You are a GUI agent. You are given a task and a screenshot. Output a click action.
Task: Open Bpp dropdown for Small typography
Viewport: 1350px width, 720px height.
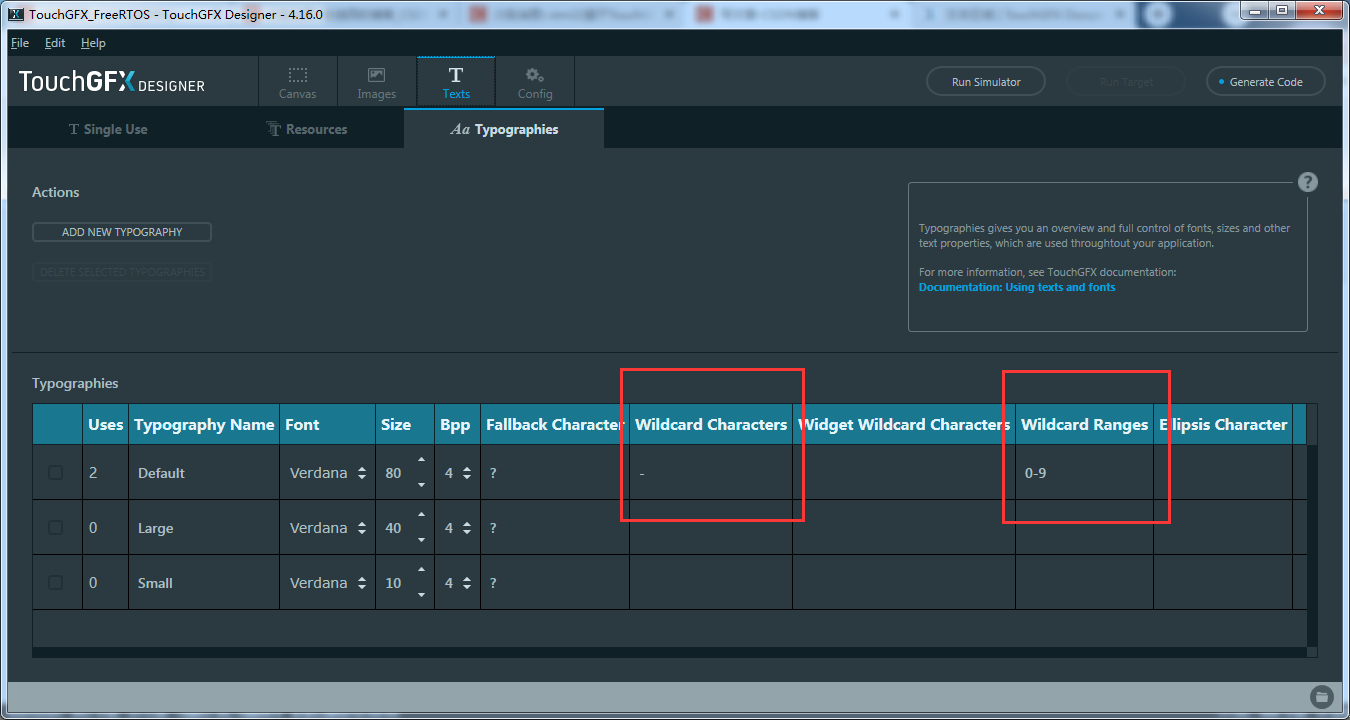click(457, 583)
